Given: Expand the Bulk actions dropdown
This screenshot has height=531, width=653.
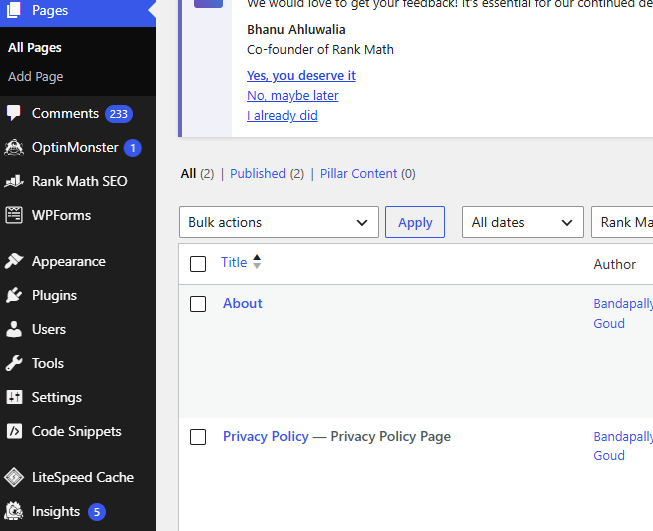Looking at the screenshot, I should [x=279, y=222].
